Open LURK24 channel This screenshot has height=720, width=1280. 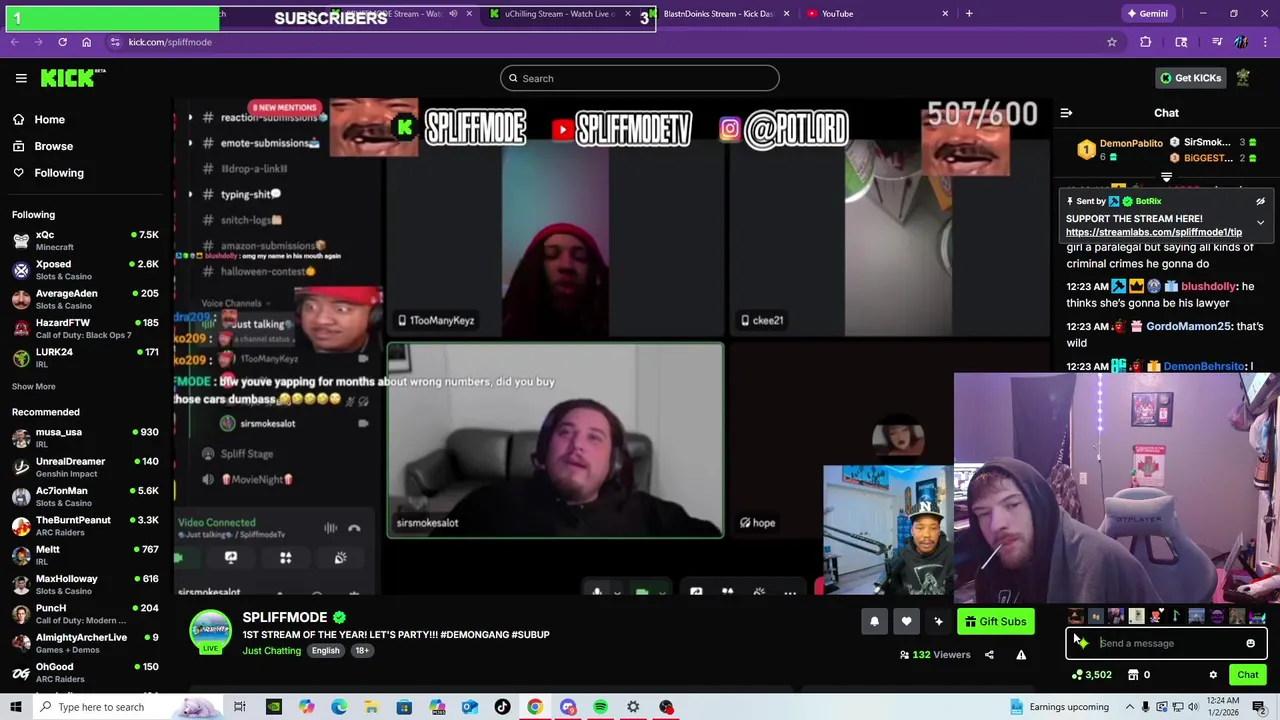click(85, 357)
